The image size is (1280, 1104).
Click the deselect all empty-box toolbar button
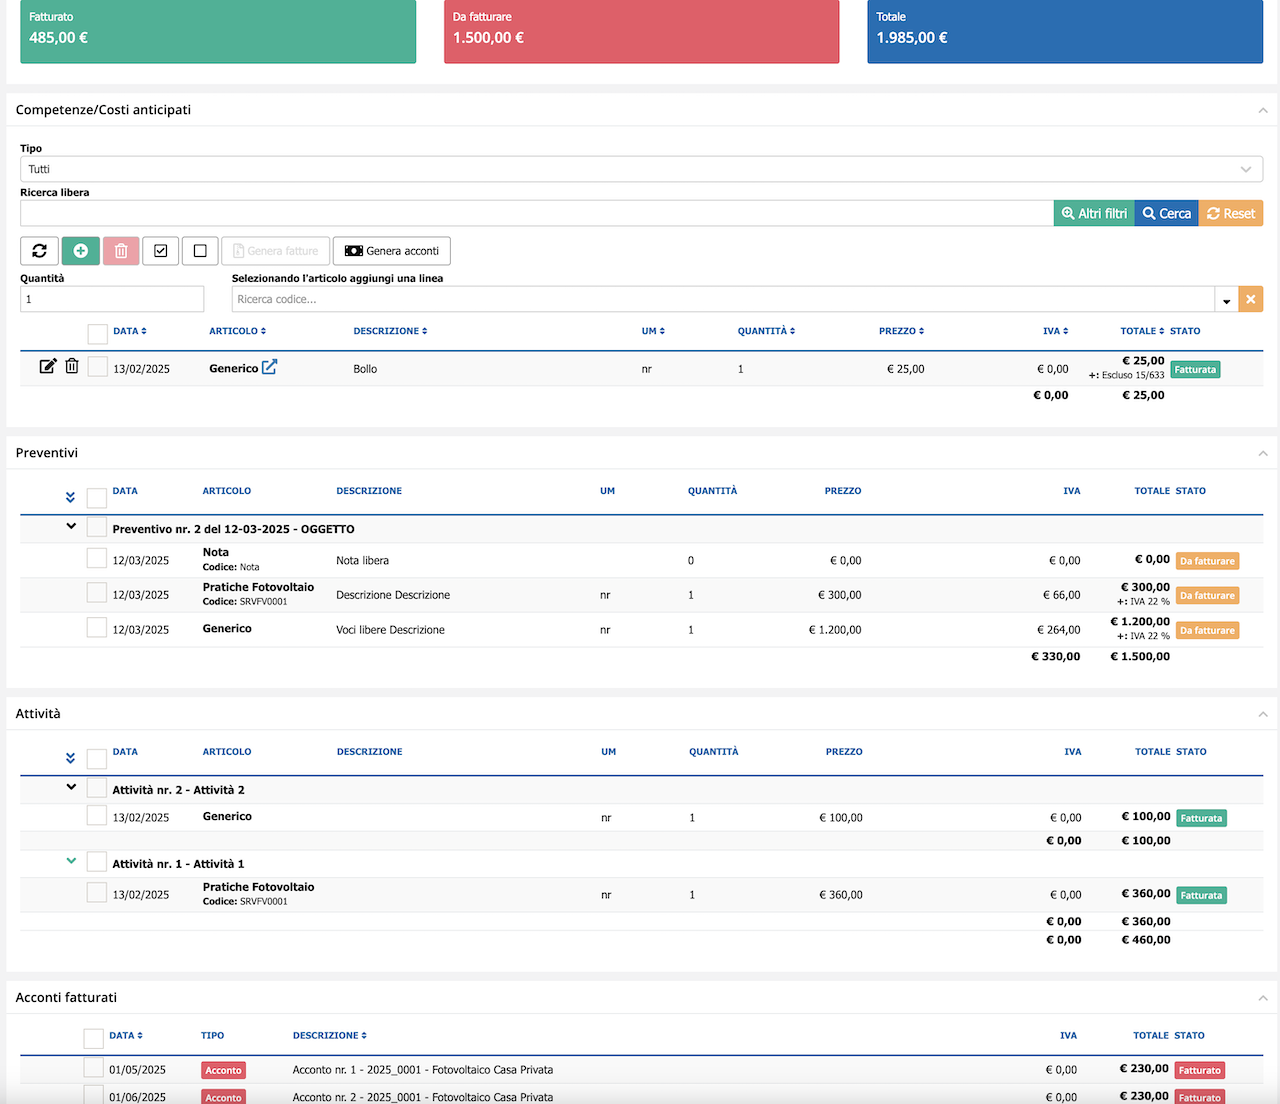(200, 251)
